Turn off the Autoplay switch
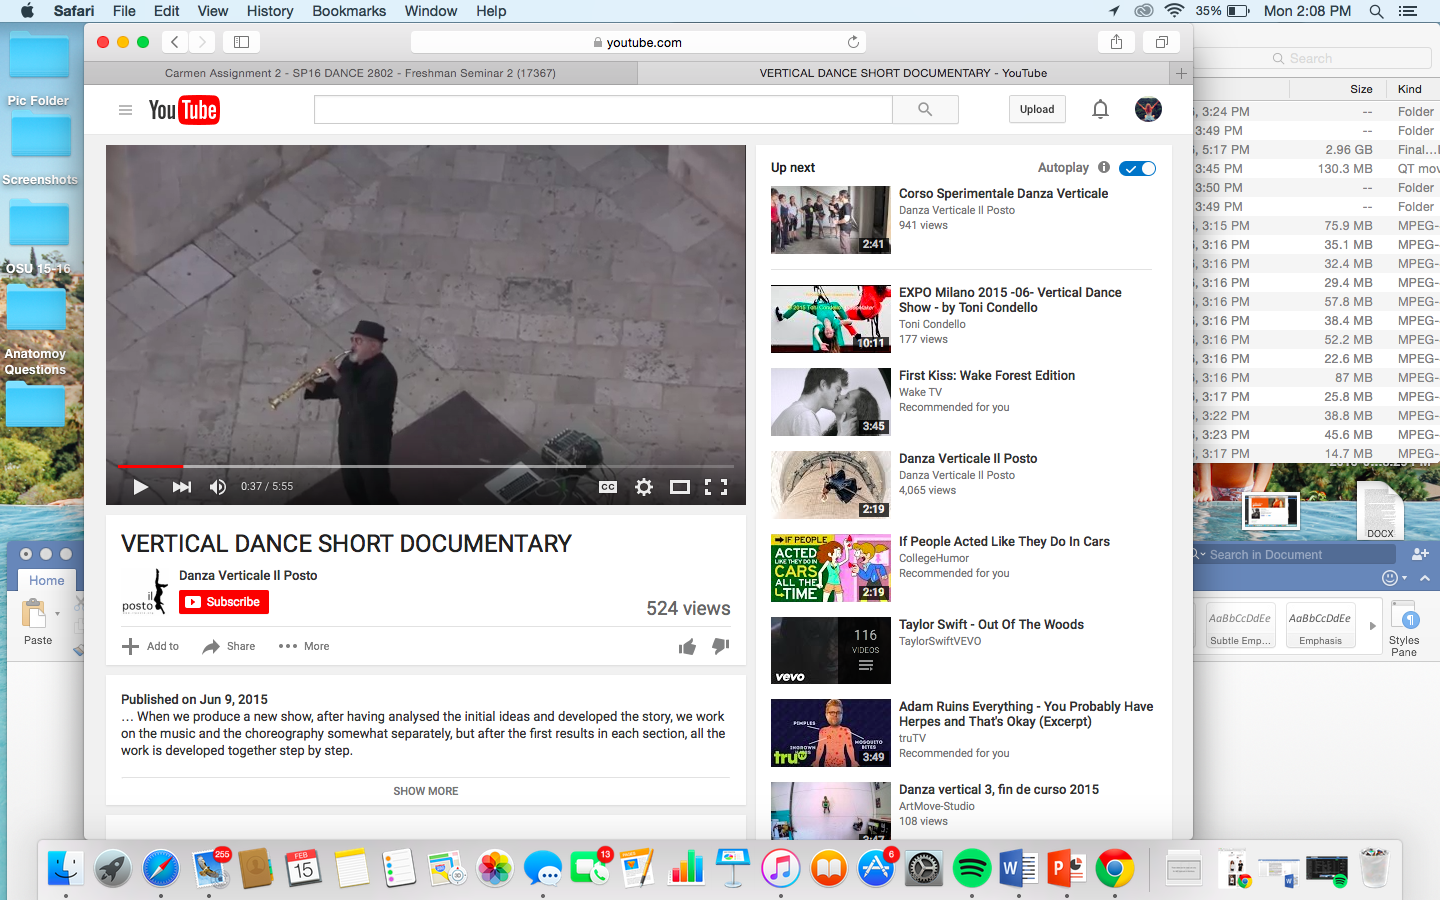The image size is (1440, 900). [1137, 168]
